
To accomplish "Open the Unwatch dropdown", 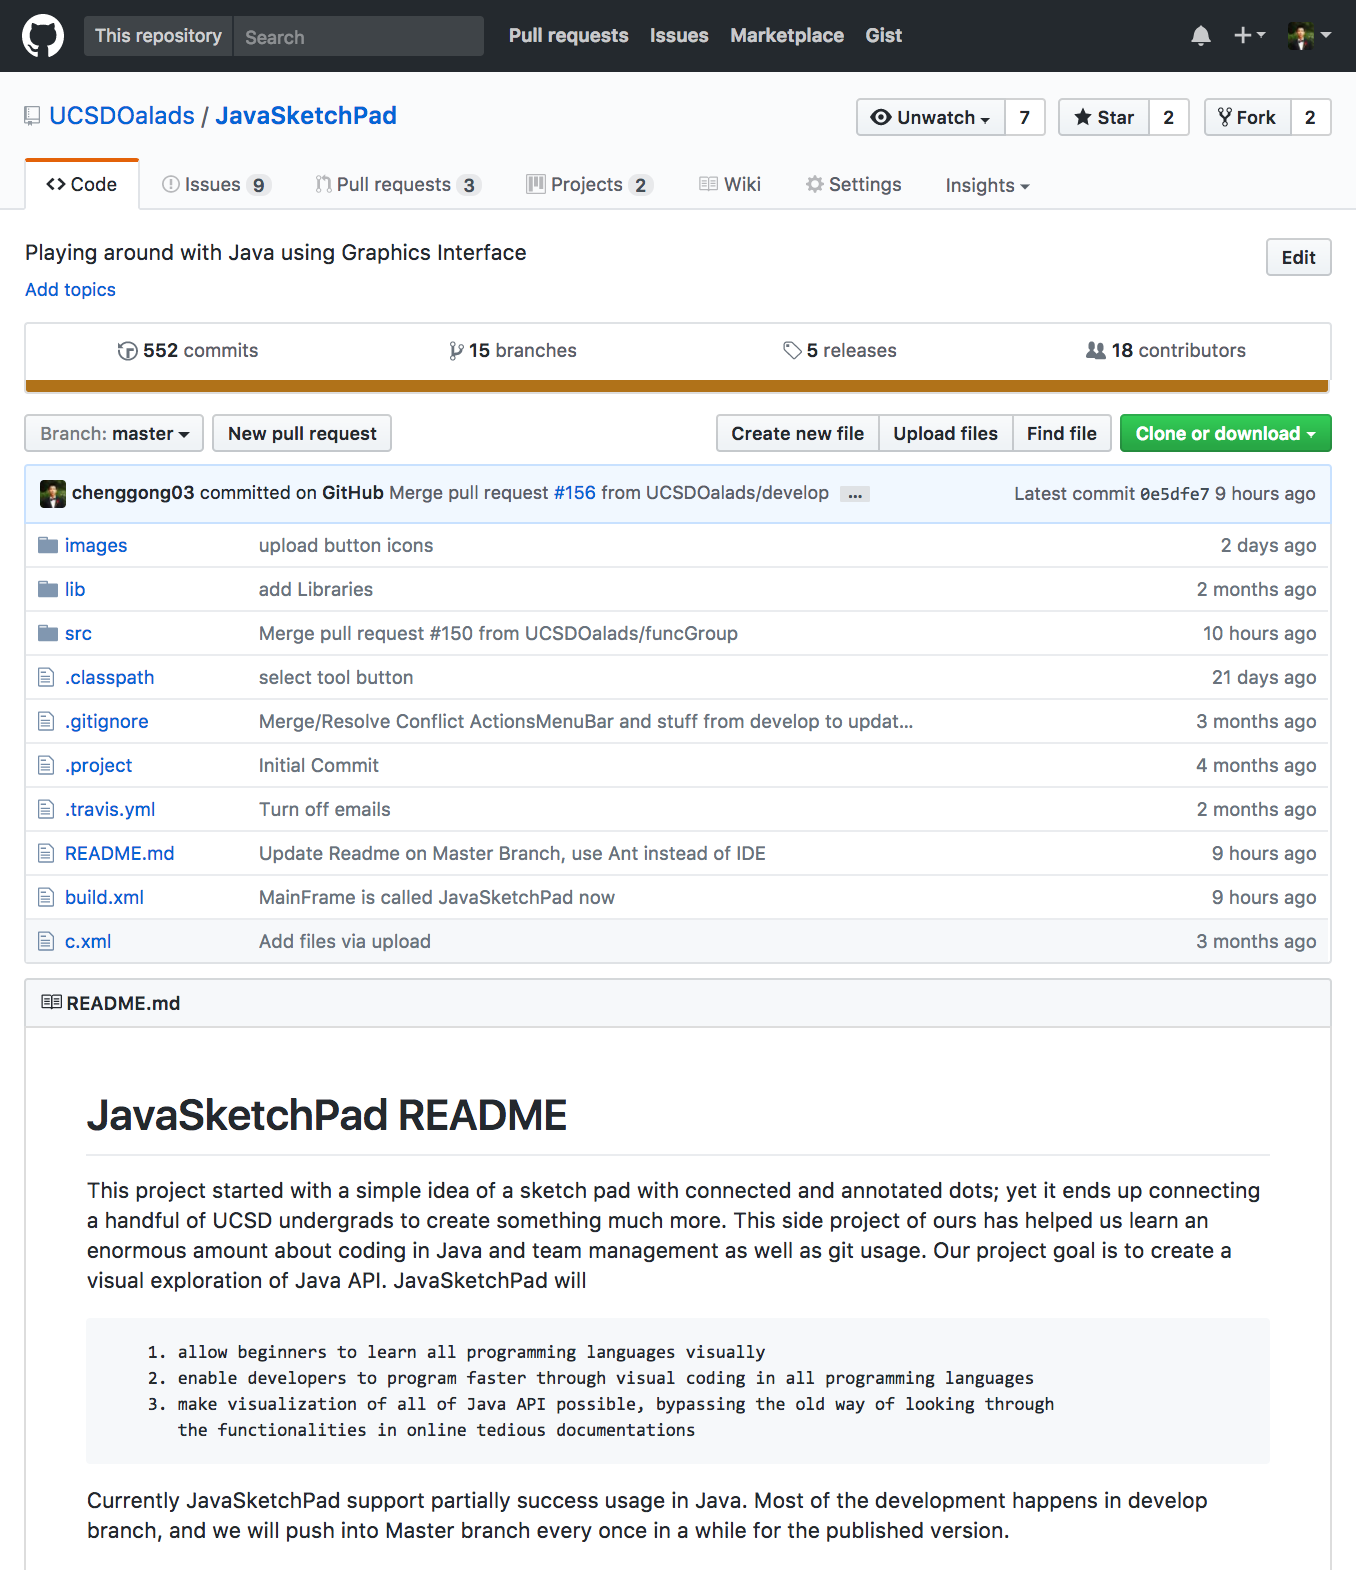I will pyautogui.click(x=931, y=117).
